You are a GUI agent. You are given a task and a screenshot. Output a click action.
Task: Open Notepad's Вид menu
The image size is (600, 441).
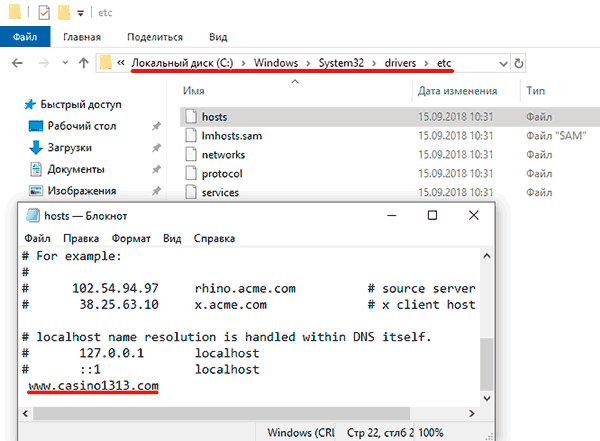tap(172, 238)
